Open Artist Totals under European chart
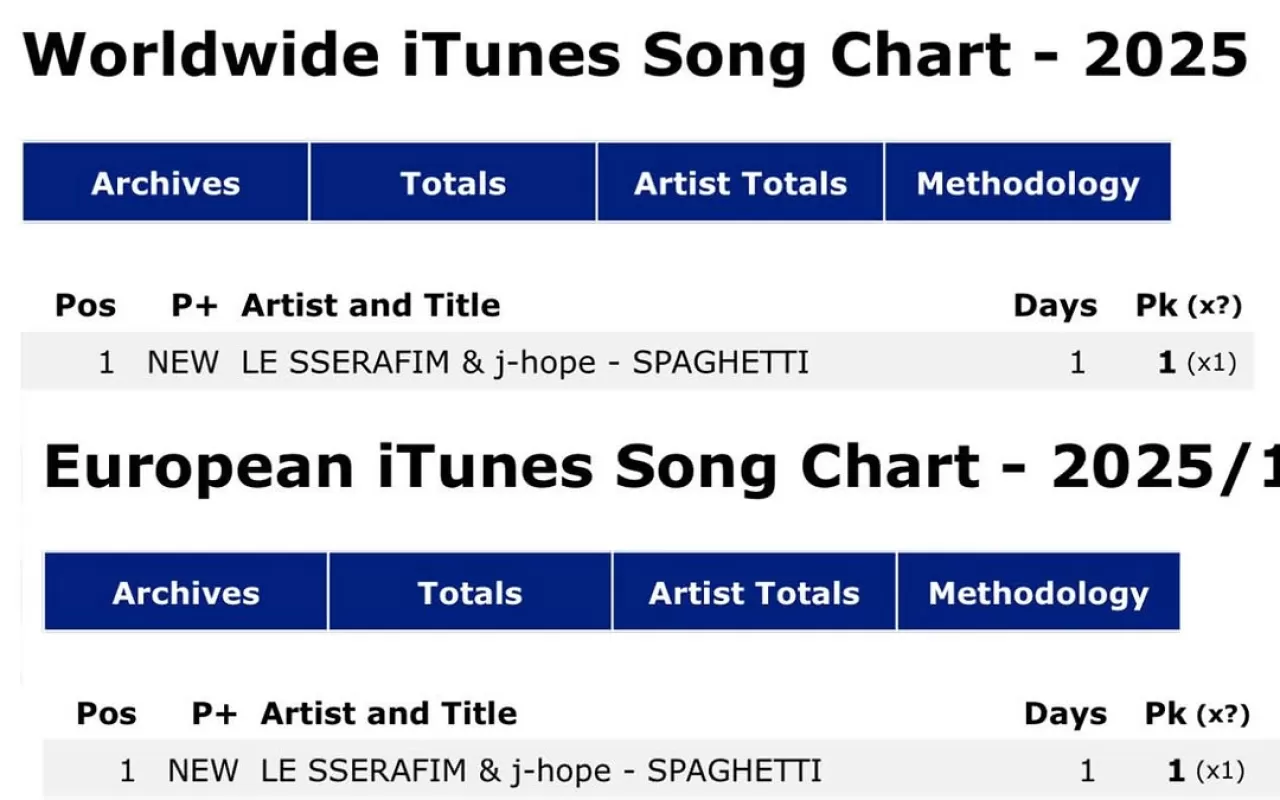 pos(754,592)
